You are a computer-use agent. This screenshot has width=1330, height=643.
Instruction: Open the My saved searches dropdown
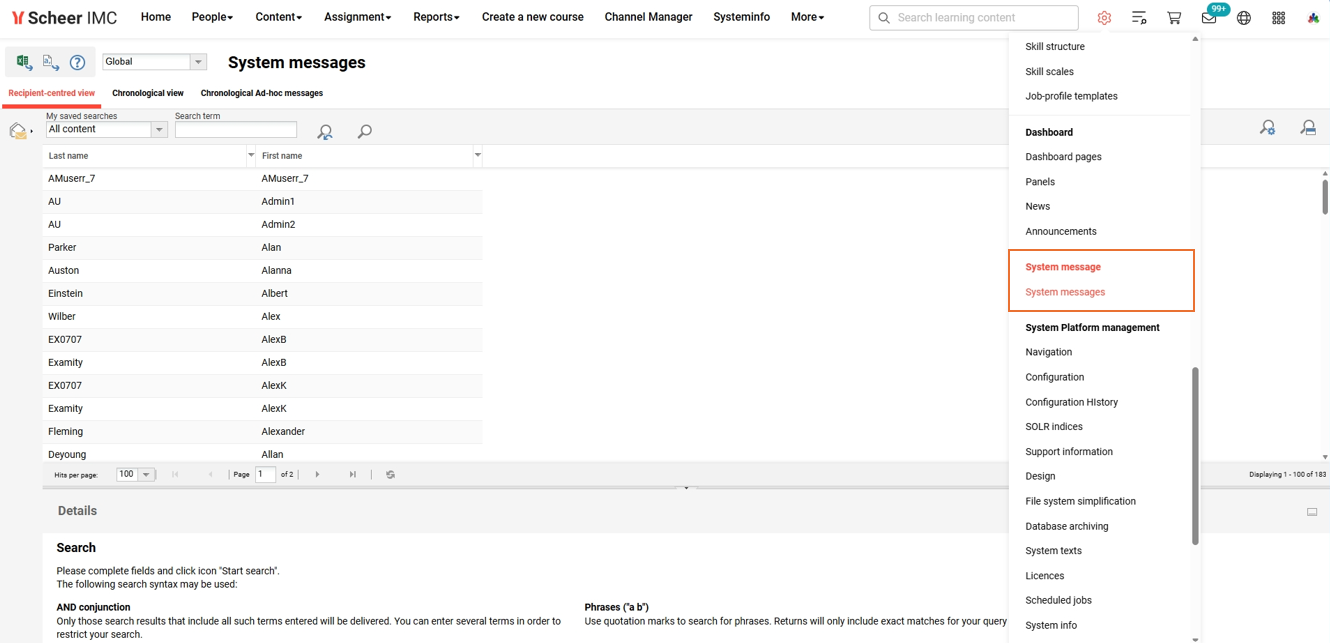pyautogui.click(x=158, y=130)
